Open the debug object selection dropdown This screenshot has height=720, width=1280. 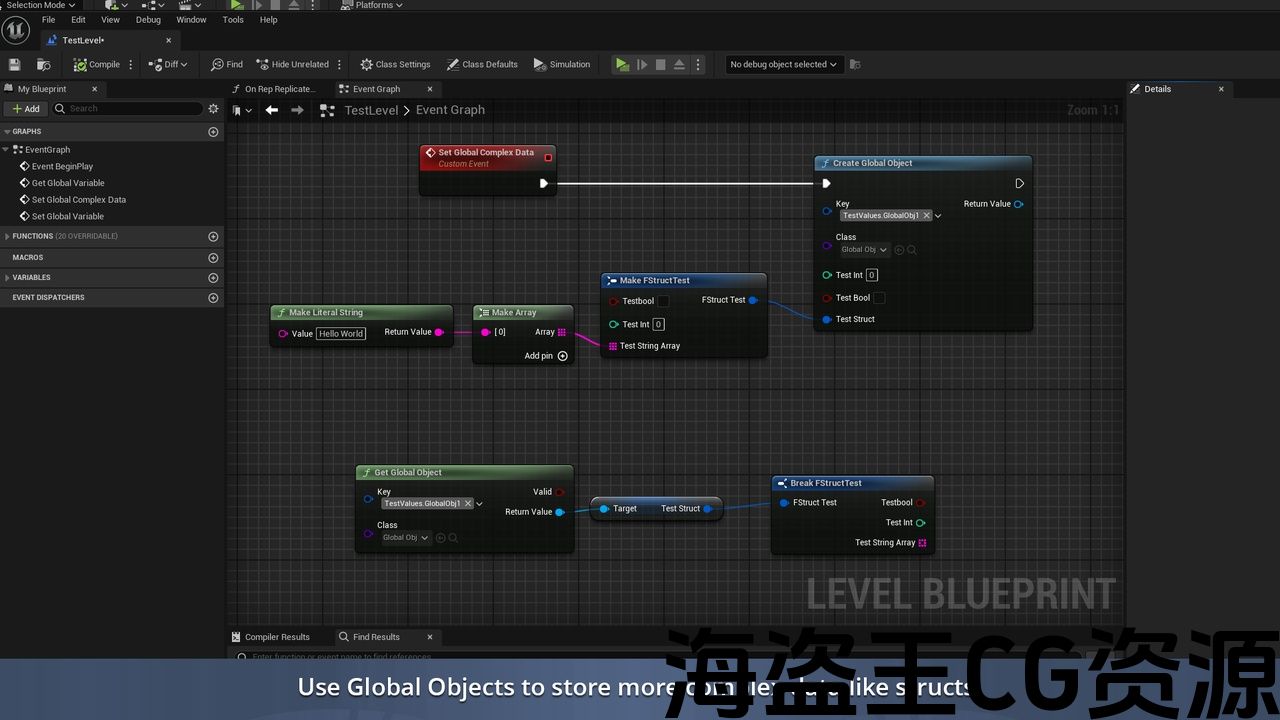click(x=783, y=64)
